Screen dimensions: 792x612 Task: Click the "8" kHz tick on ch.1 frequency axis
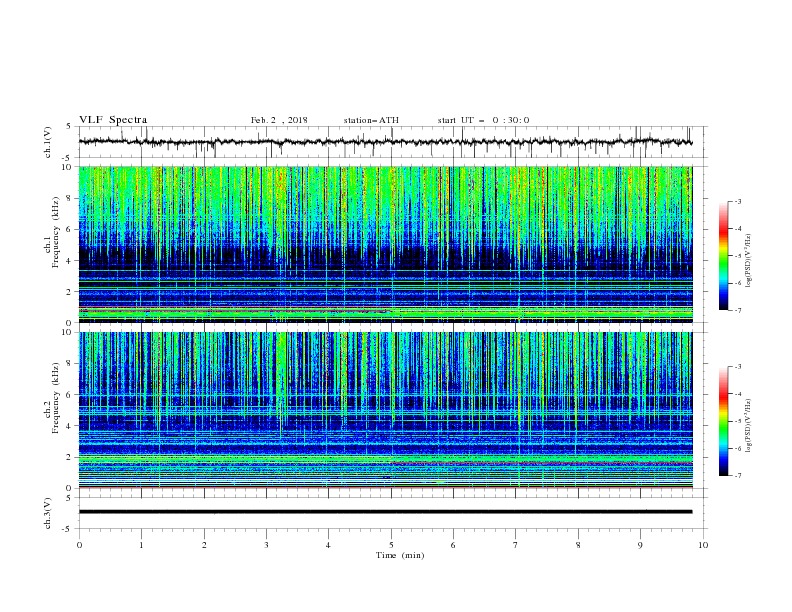tap(69, 198)
